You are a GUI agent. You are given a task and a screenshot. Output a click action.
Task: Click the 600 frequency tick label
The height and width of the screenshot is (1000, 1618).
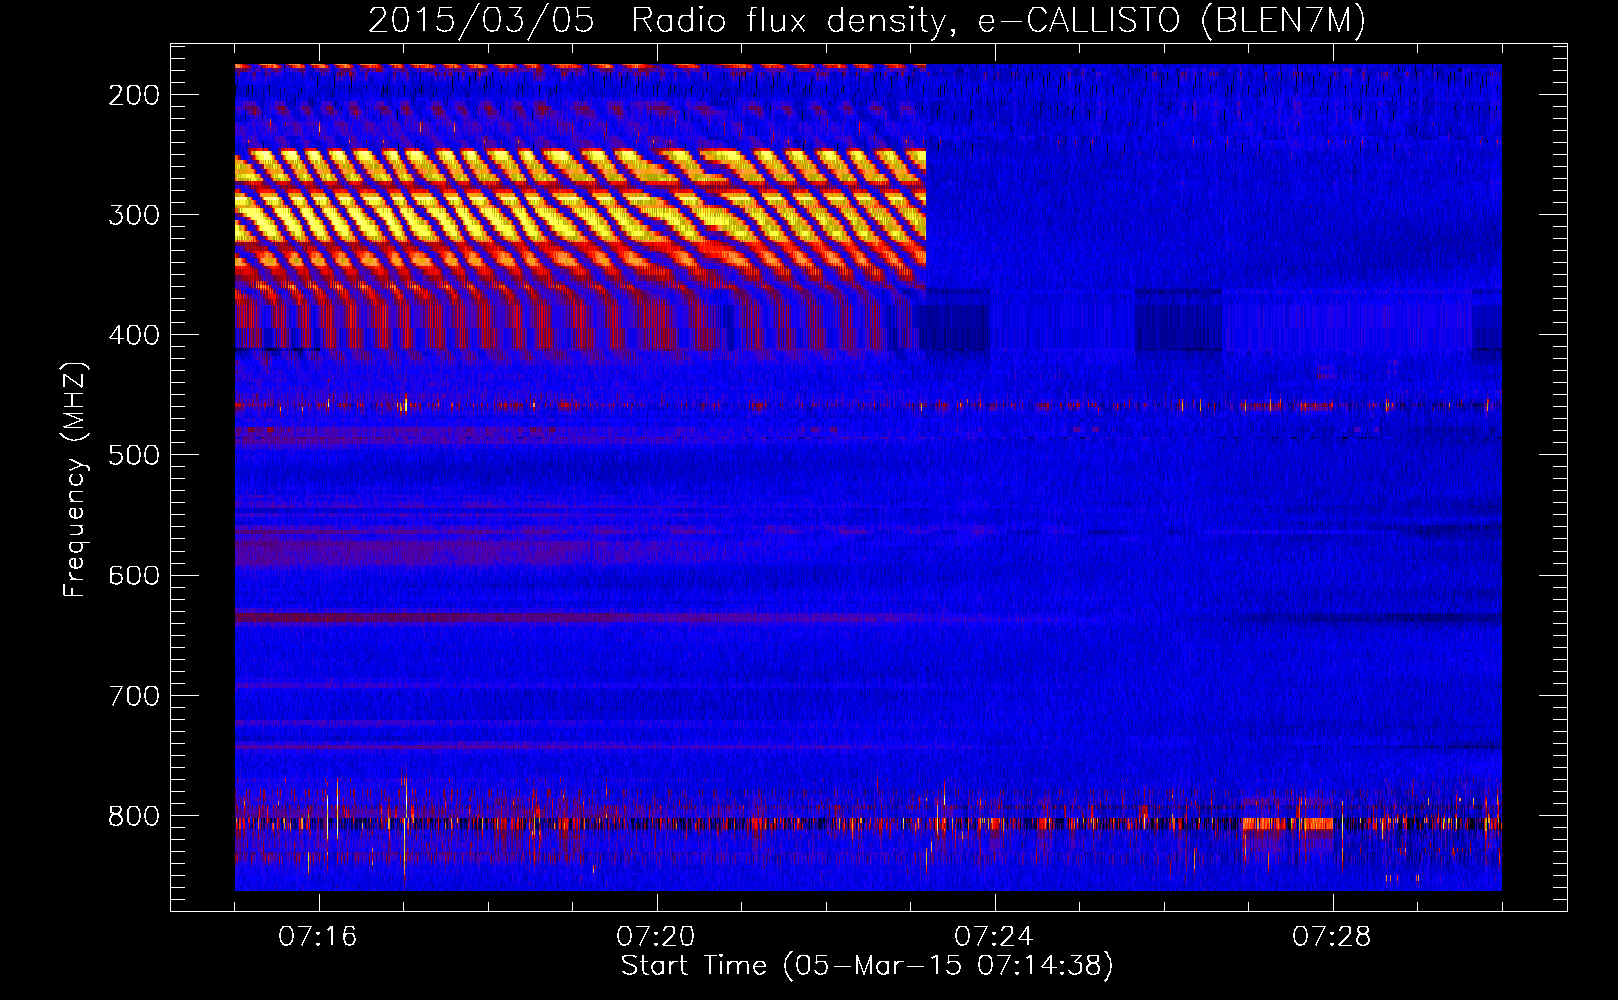(134, 575)
